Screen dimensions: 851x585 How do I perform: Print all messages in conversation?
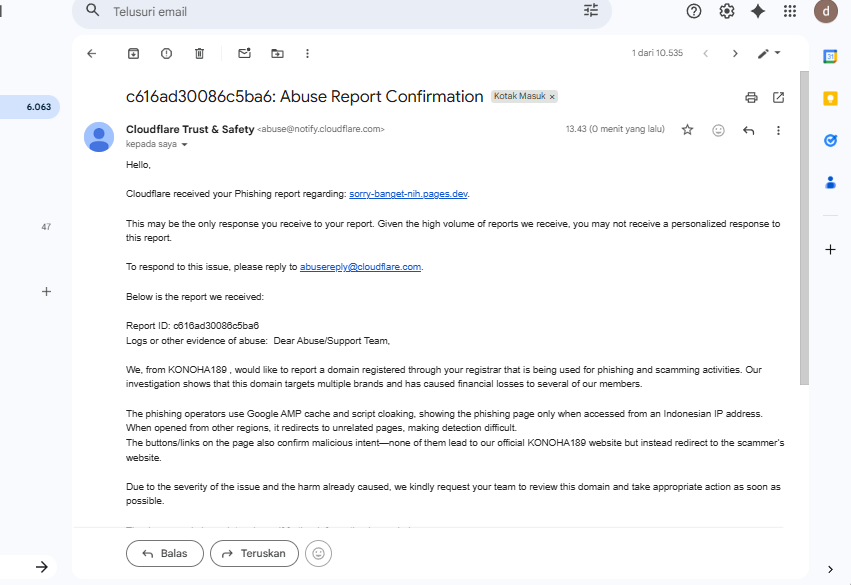(751, 97)
